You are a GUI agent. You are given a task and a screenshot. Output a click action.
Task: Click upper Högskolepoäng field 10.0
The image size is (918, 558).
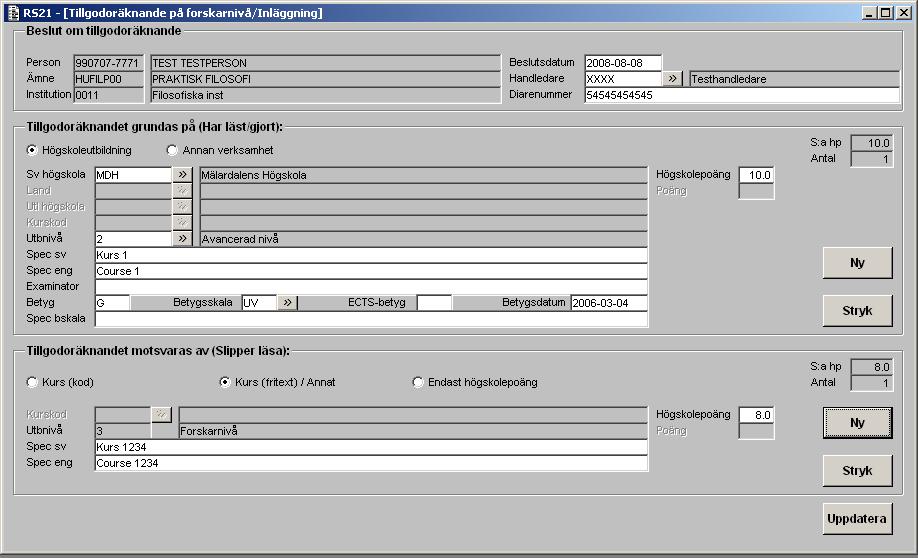click(756, 174)
